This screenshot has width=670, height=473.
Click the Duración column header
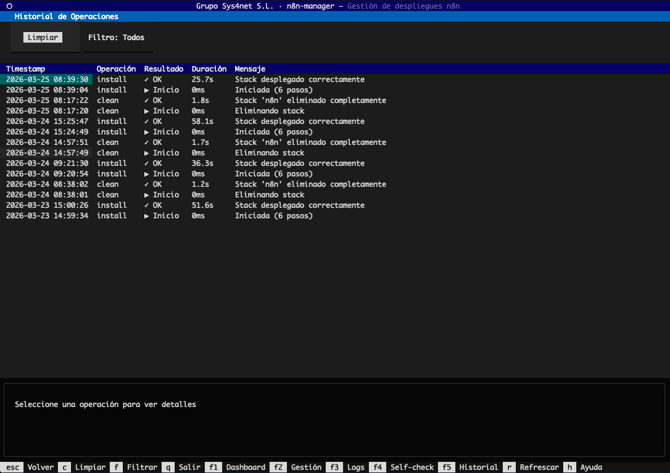(x=209, y=69)
